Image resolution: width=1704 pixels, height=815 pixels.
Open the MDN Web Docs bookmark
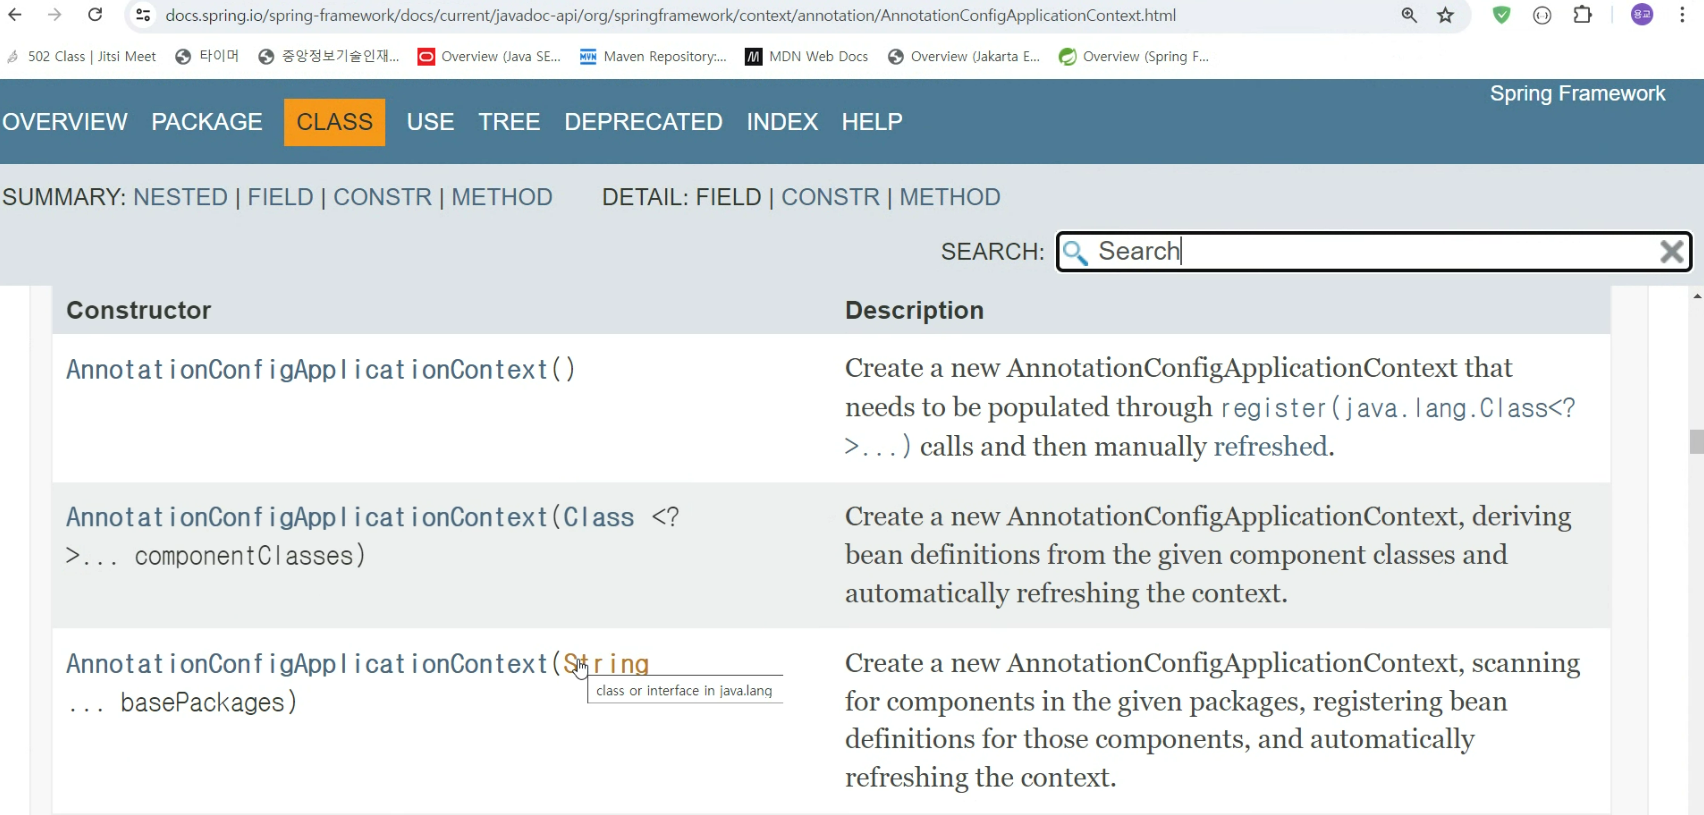pos(806,57)
